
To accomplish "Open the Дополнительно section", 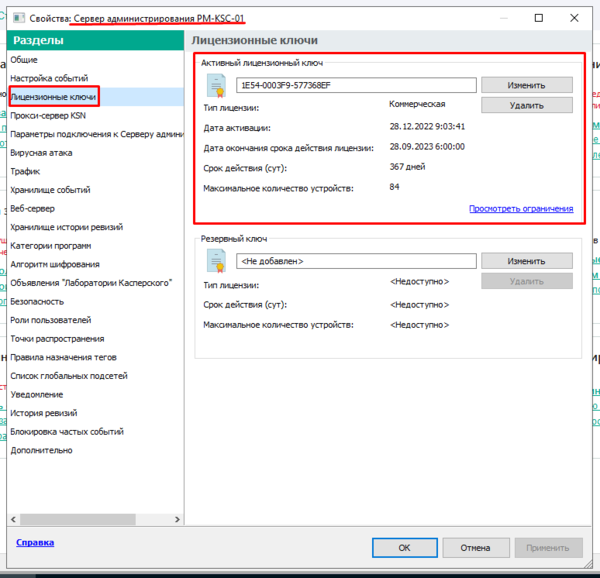I will tap(41, 451).
